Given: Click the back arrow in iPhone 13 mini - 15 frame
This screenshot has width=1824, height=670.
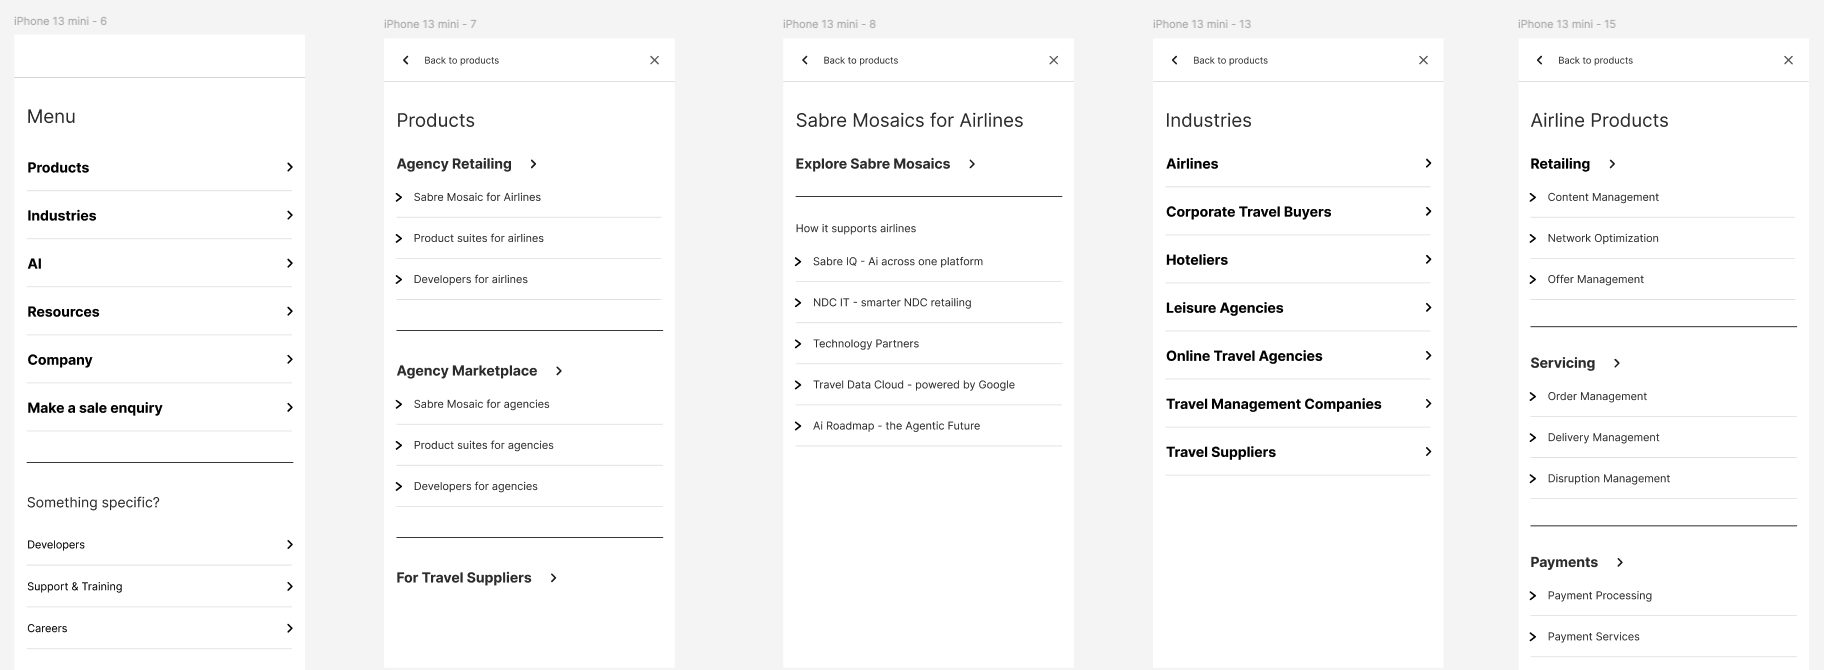Looking at the screenshot, I should click(1539, 60).
